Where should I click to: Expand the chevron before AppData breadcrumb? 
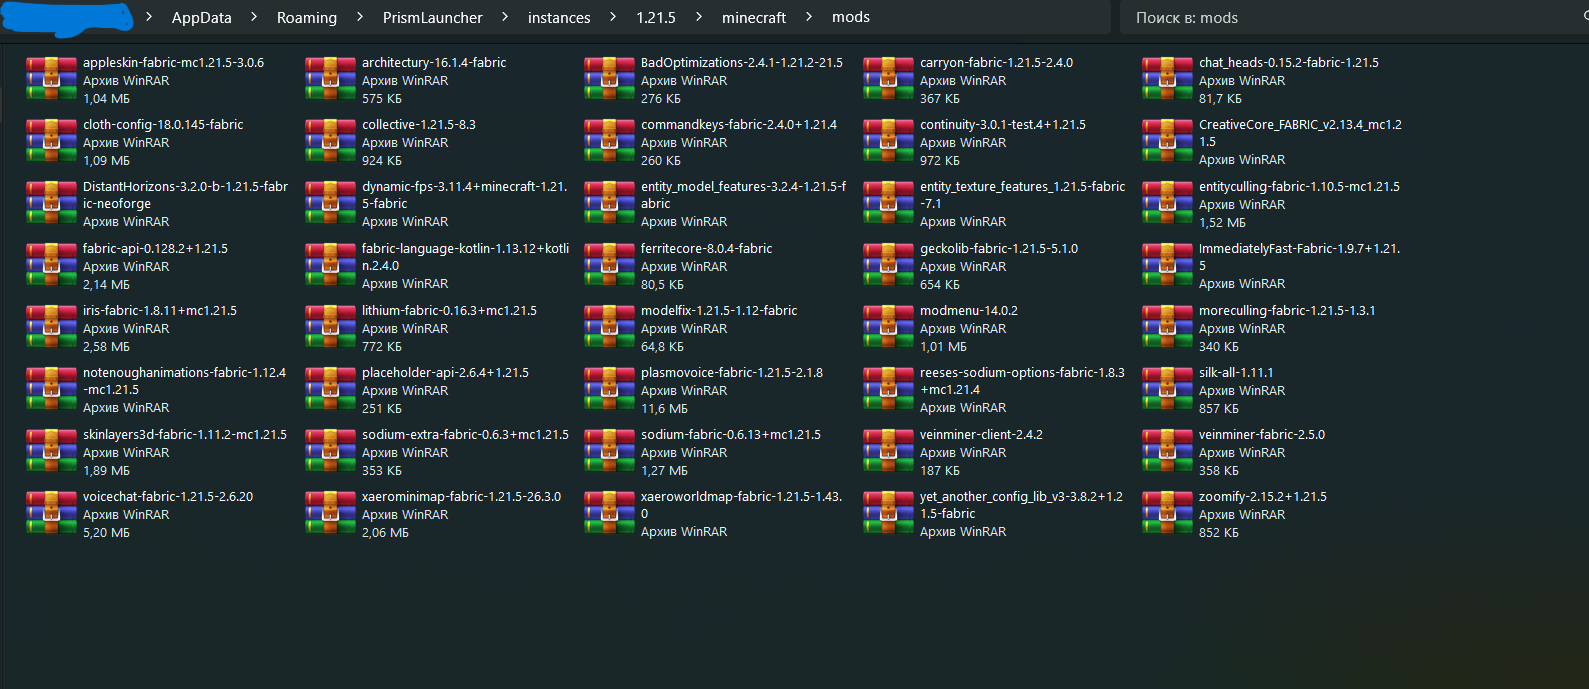pos(149,17)
